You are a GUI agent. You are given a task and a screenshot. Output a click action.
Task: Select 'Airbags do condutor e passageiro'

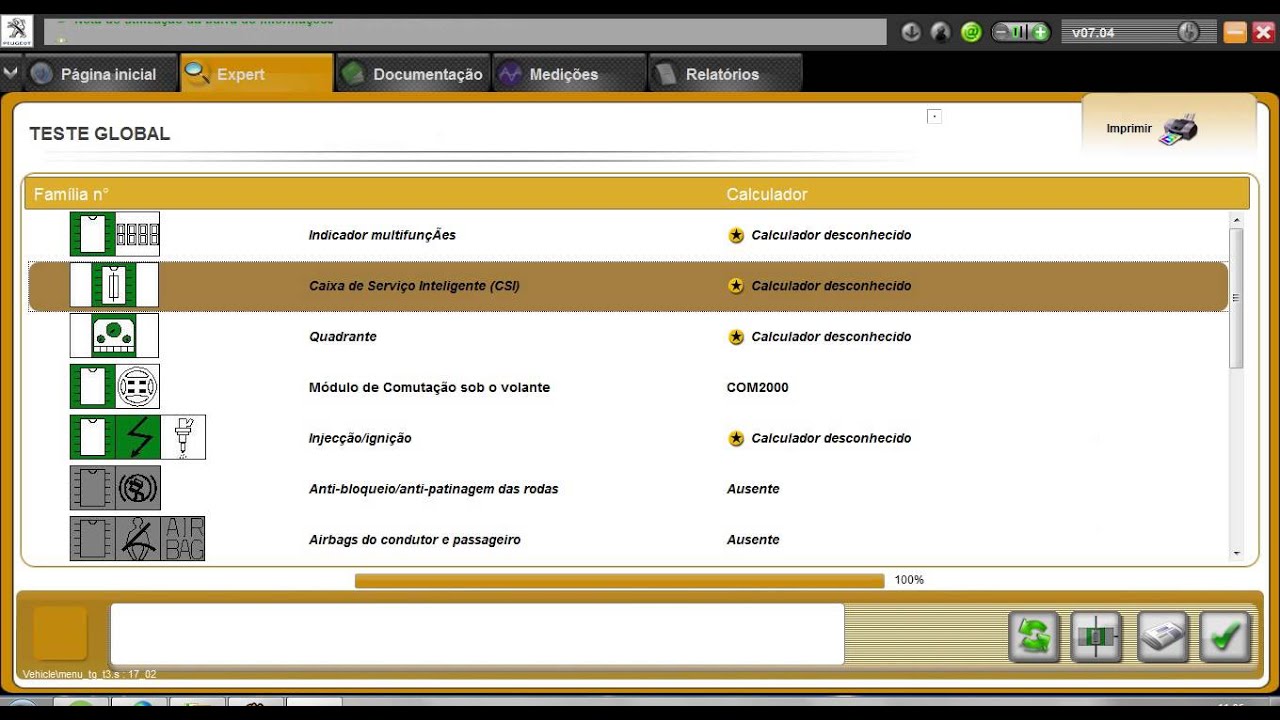point(414,540)
